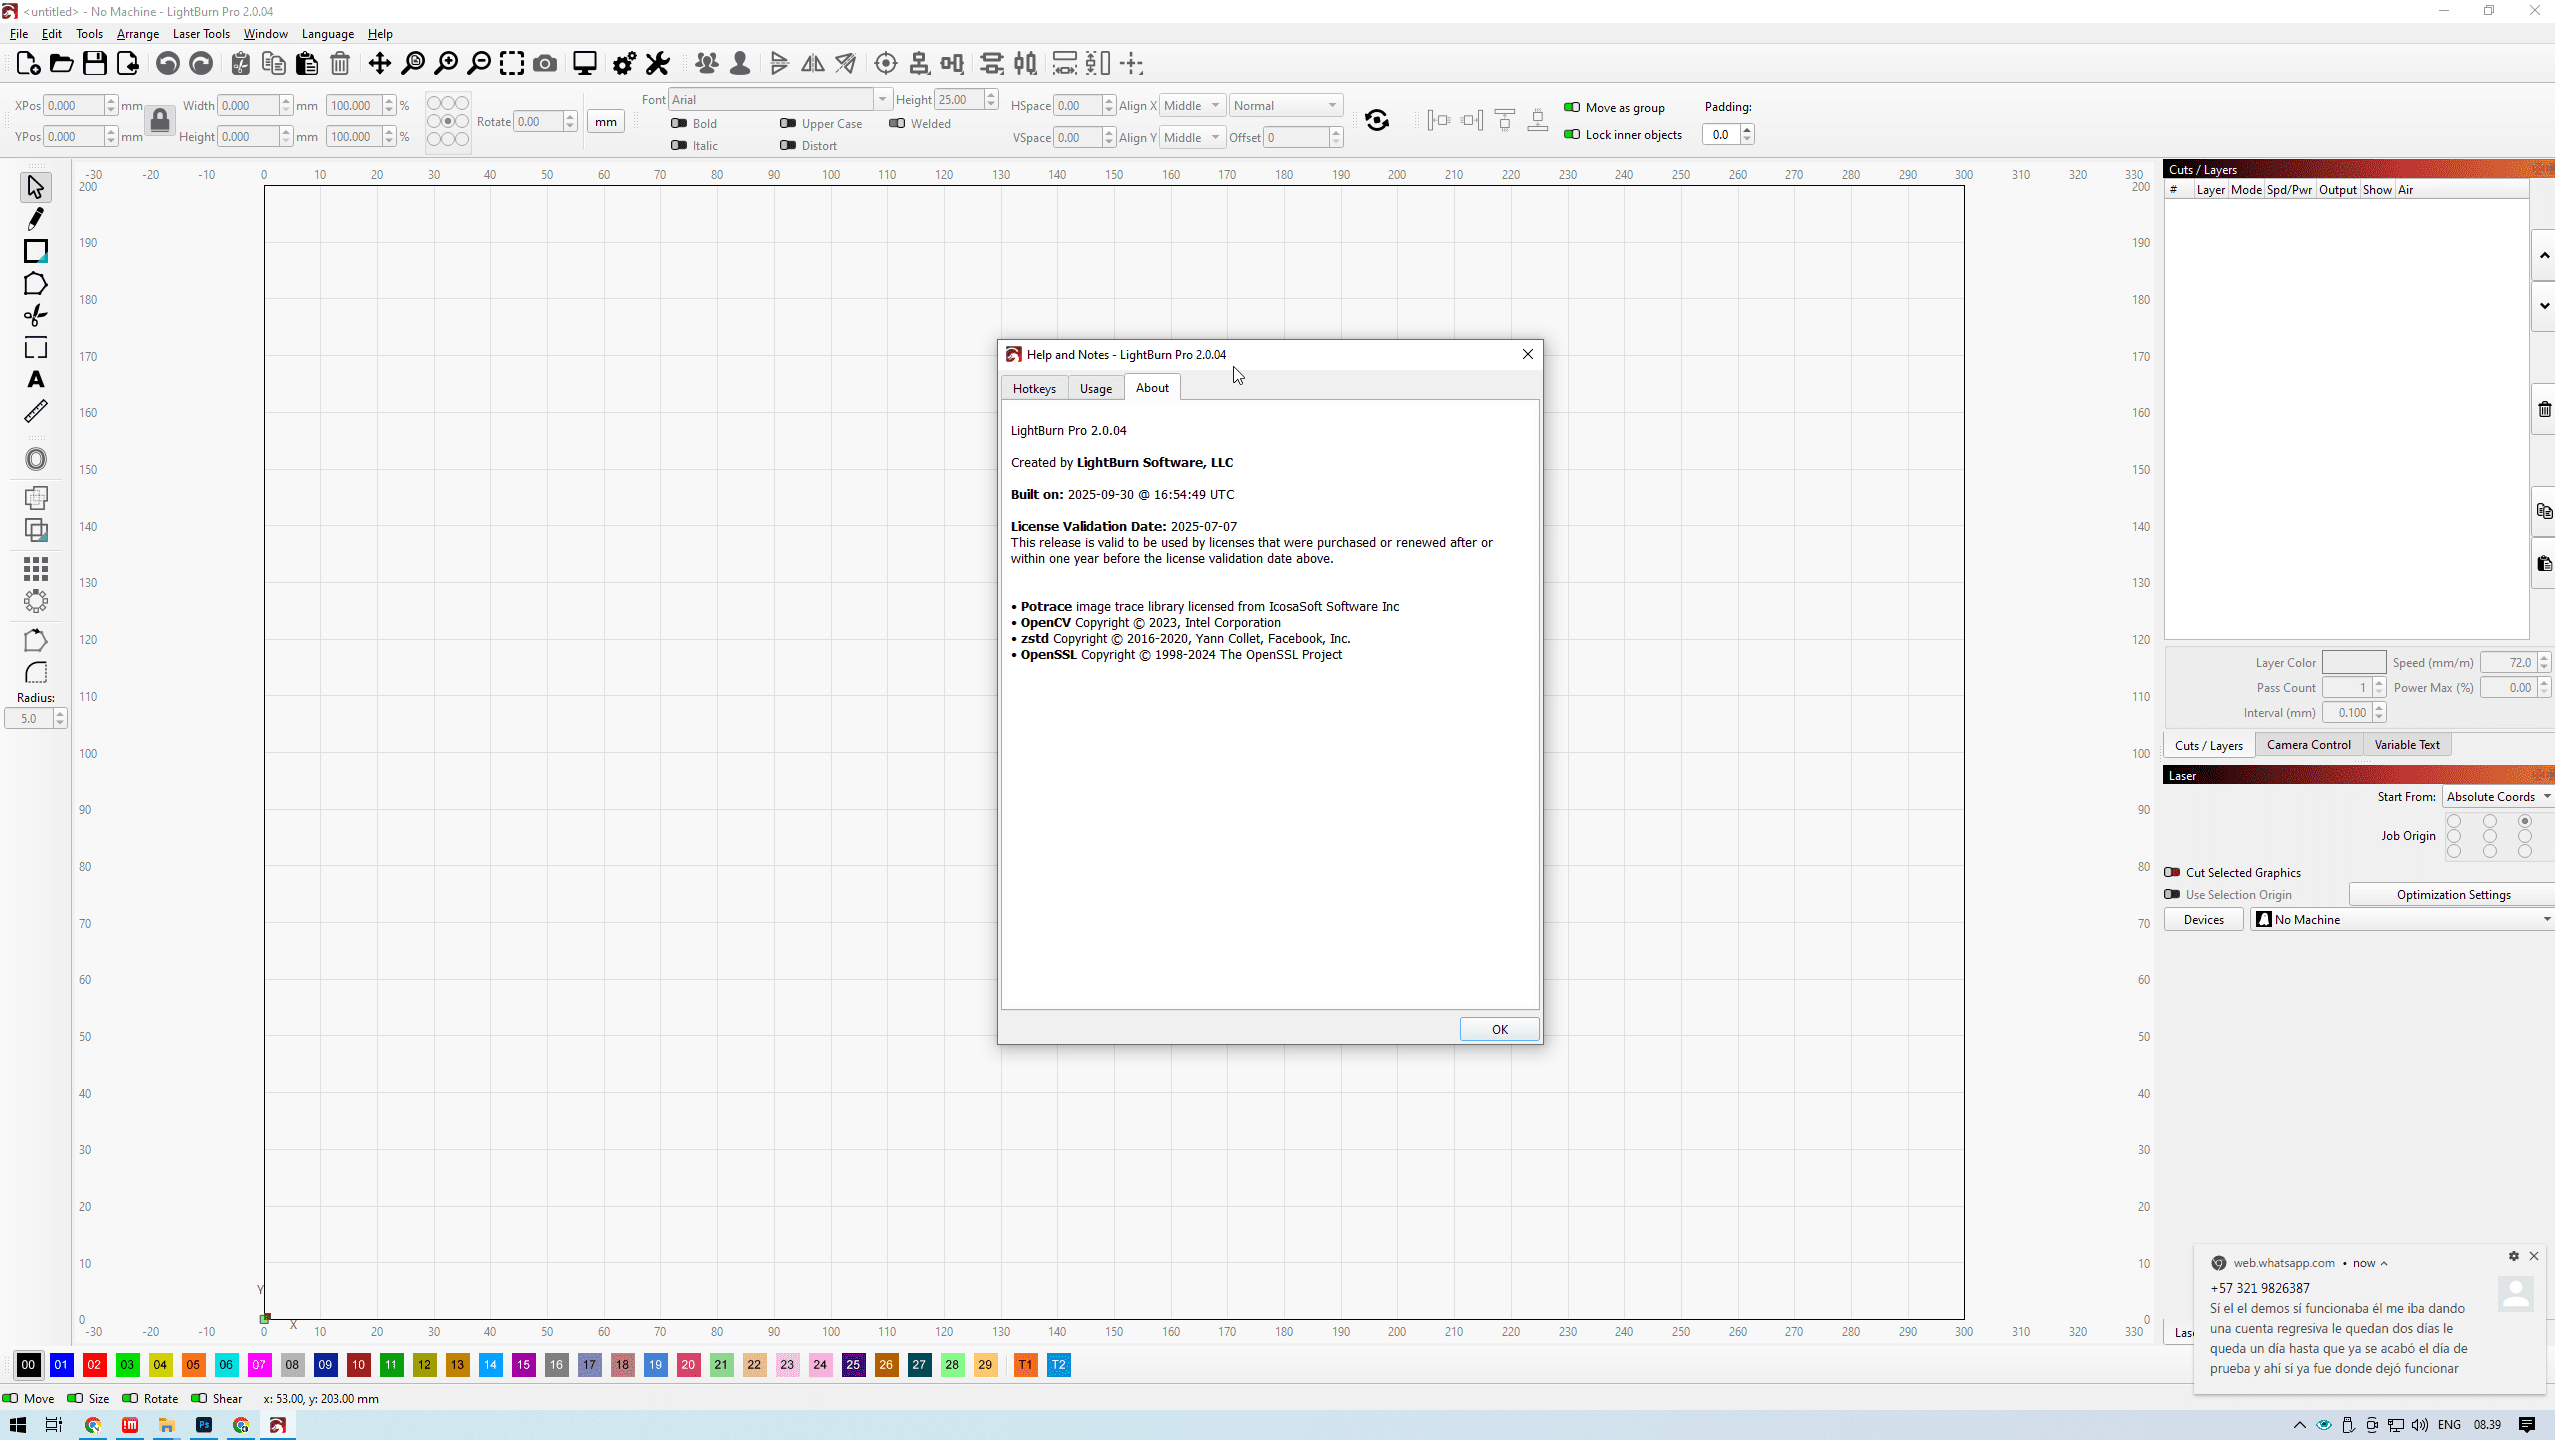Switch to the Usage tab in Help dialog
Screen dimensions: 2555x1440
[1096, 389]
